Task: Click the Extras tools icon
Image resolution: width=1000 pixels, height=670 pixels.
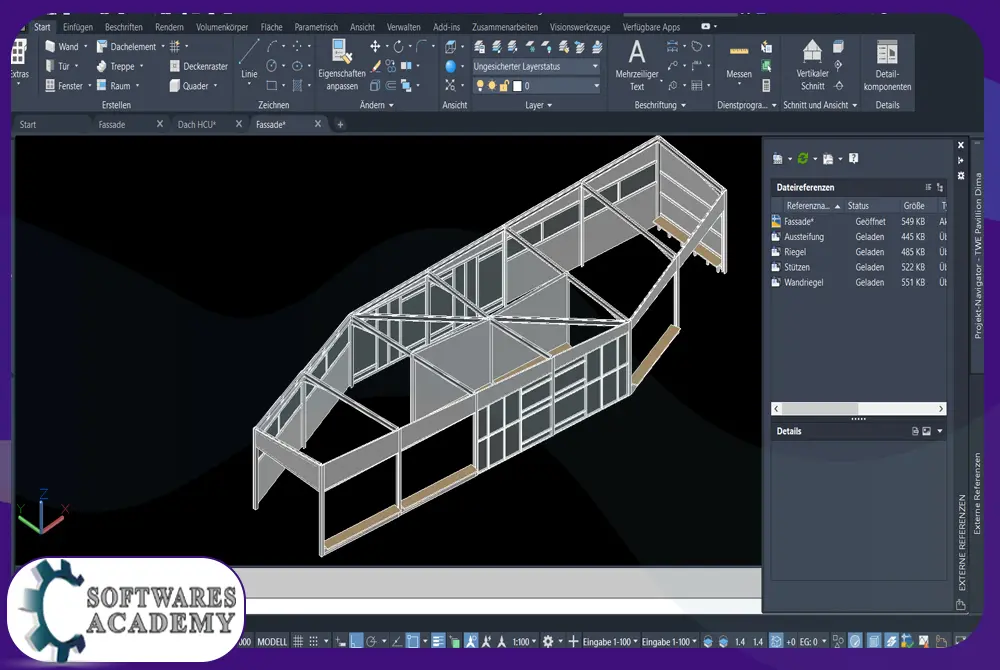Action: [x=19, y=59]
